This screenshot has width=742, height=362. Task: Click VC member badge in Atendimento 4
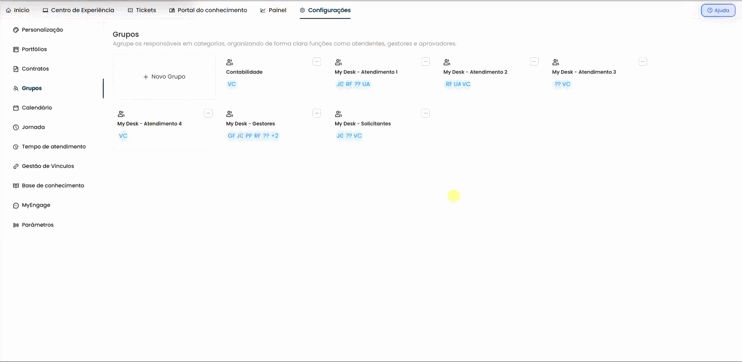(123, 136)
